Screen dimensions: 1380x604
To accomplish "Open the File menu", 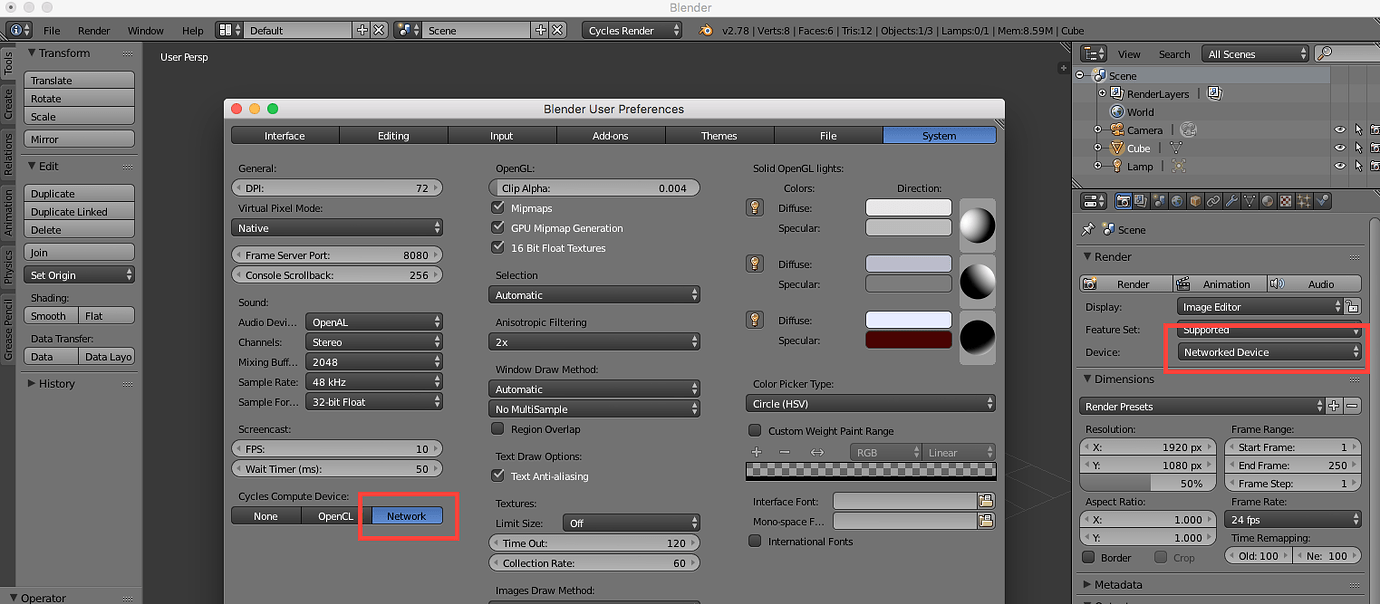I will [x=52, y=30].
